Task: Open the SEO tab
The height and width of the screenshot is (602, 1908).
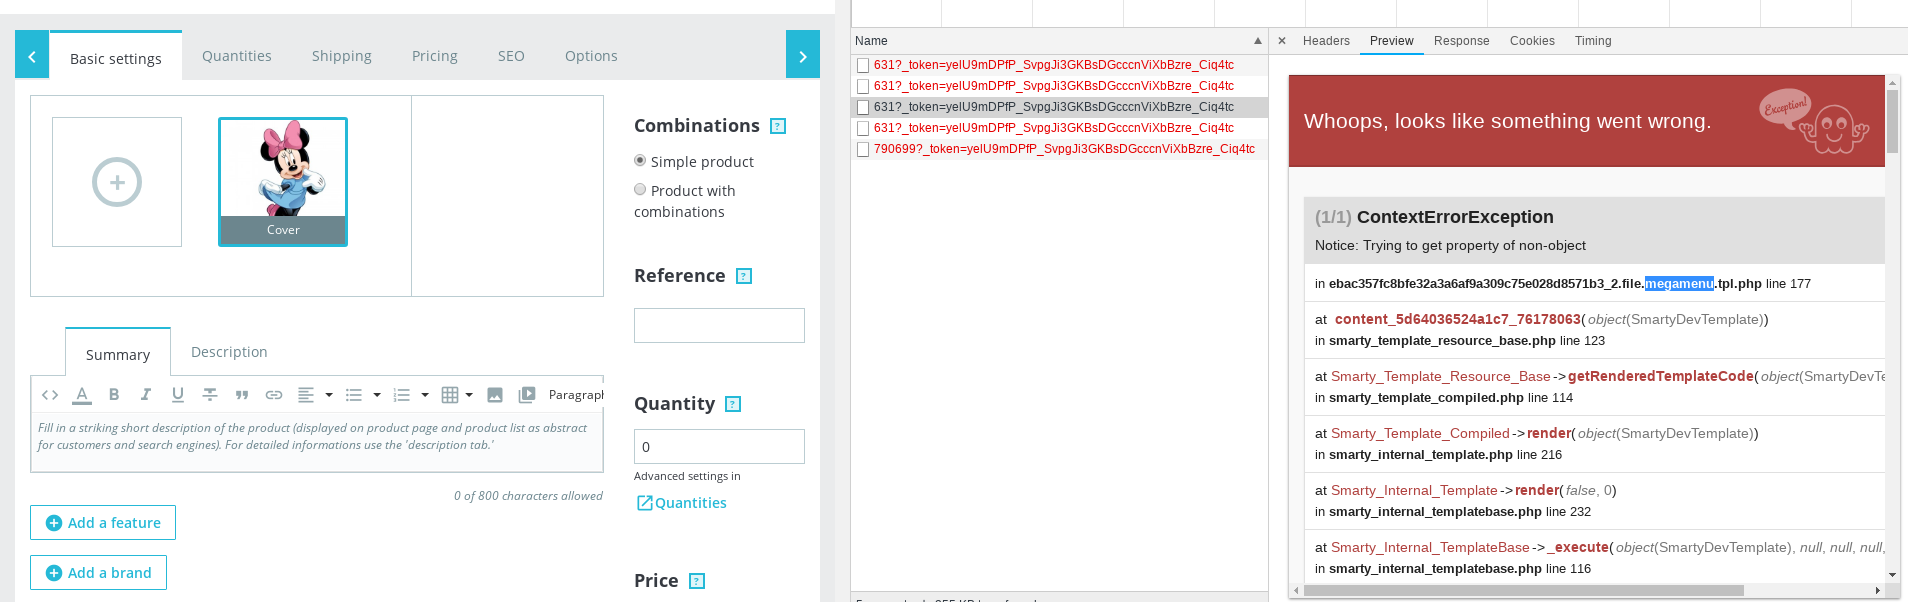Action: 511,56
